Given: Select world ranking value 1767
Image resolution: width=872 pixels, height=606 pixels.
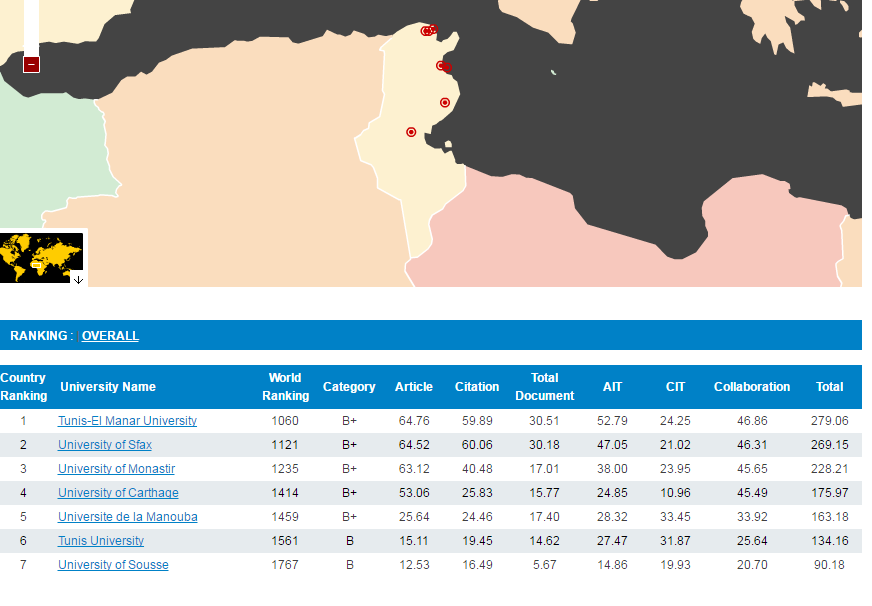Looking at the screenshot, I should pyautogui.click(x=285, y=564).
